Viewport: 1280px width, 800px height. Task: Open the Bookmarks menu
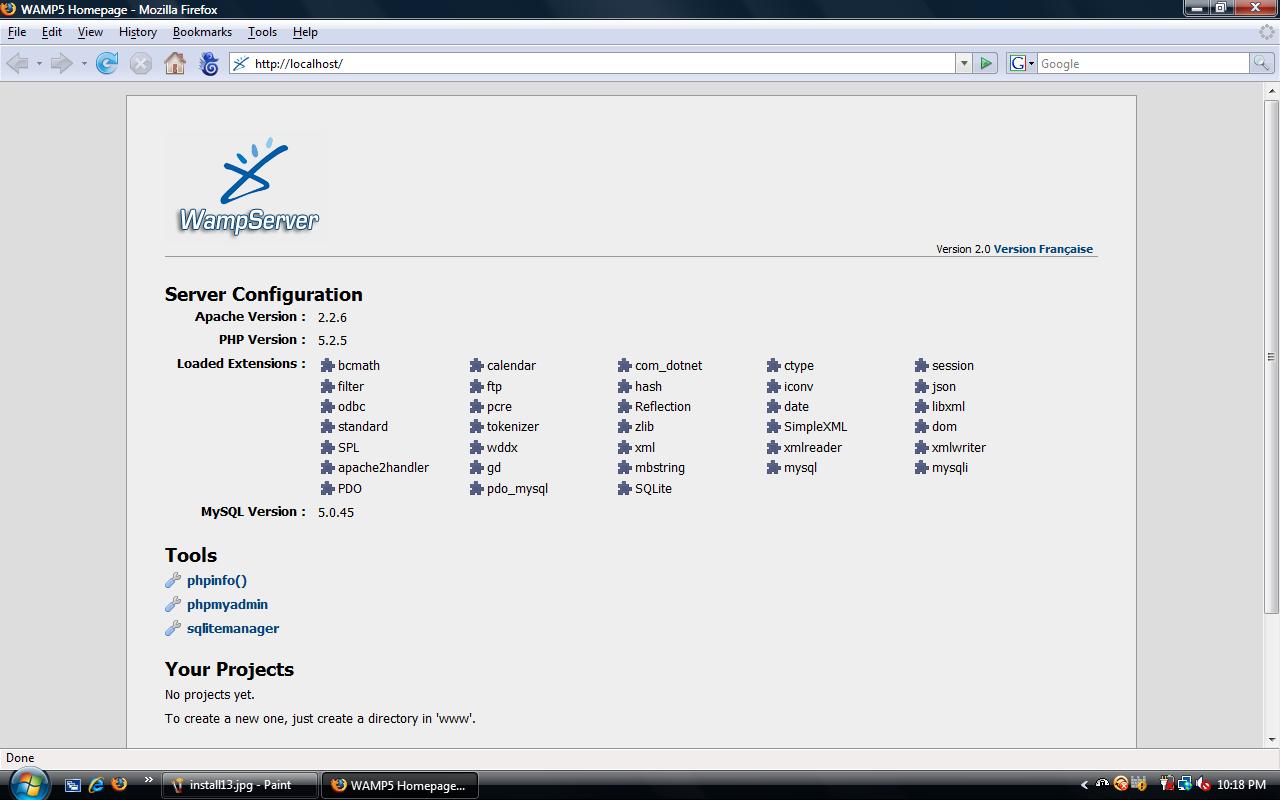click(202, 32)
